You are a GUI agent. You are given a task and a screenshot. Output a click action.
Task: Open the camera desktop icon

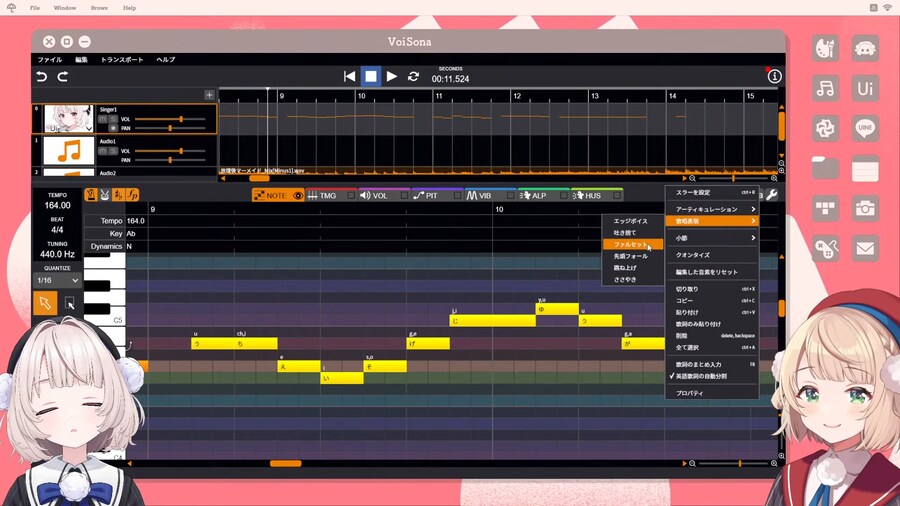tap(865, 208)
